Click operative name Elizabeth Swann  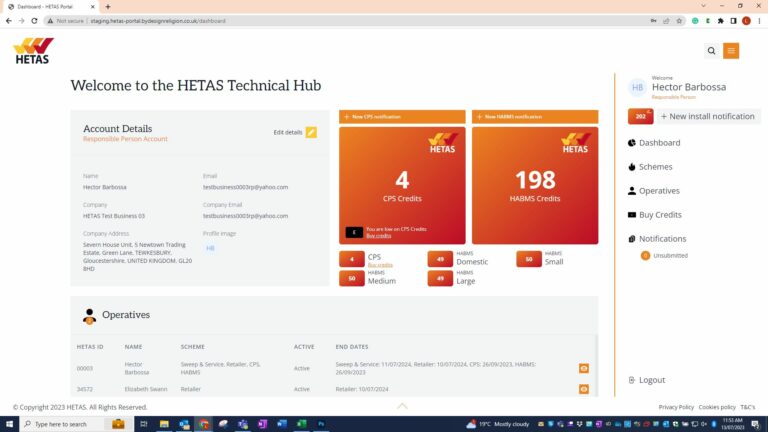[146, 389]
